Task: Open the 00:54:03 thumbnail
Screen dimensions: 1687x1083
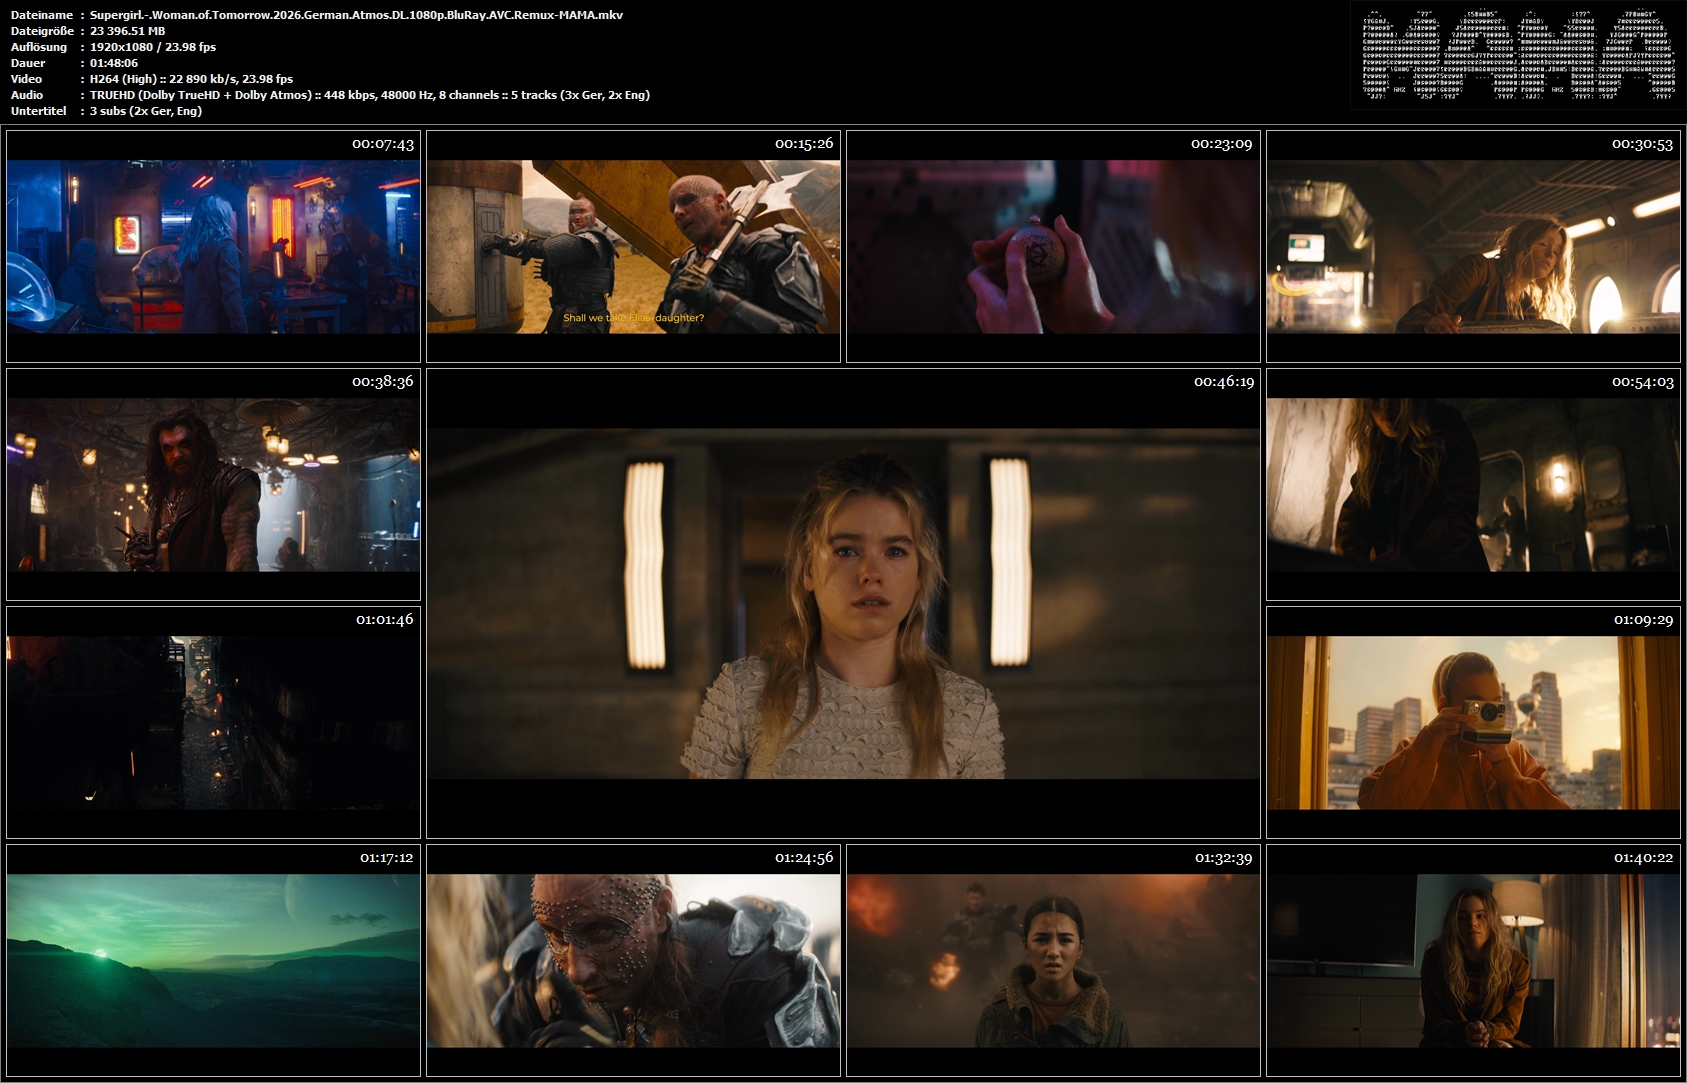Action: coord(1473,484)
